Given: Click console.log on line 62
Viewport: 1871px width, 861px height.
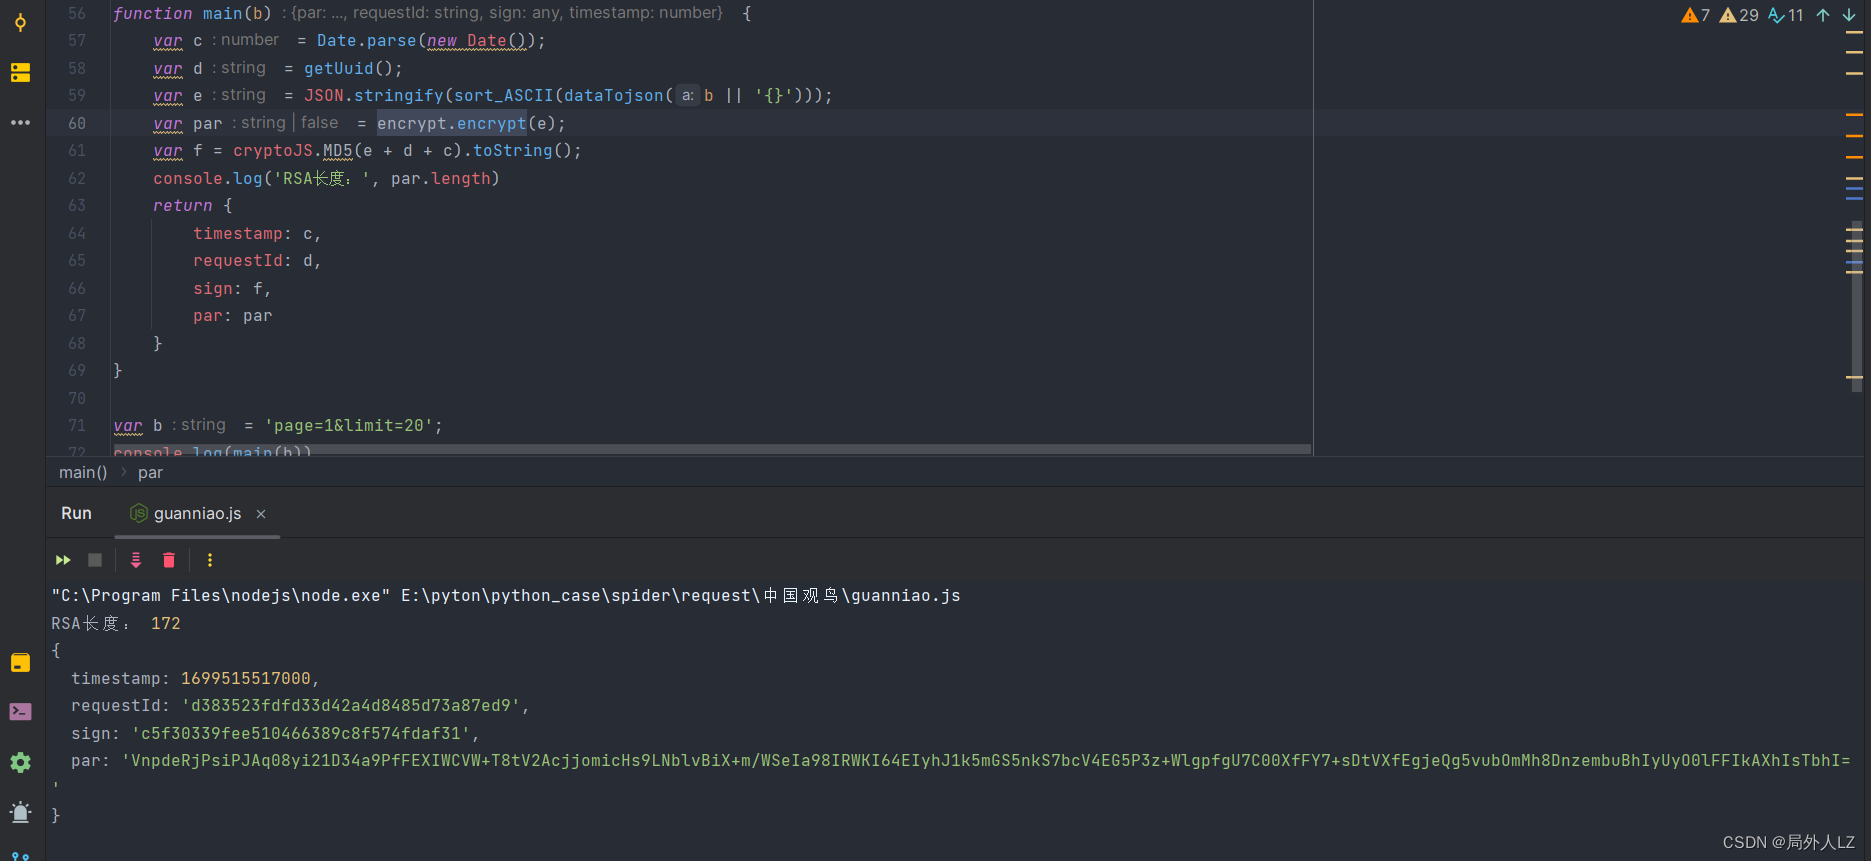Looking at the screenshot, I should tap(207, 178).
